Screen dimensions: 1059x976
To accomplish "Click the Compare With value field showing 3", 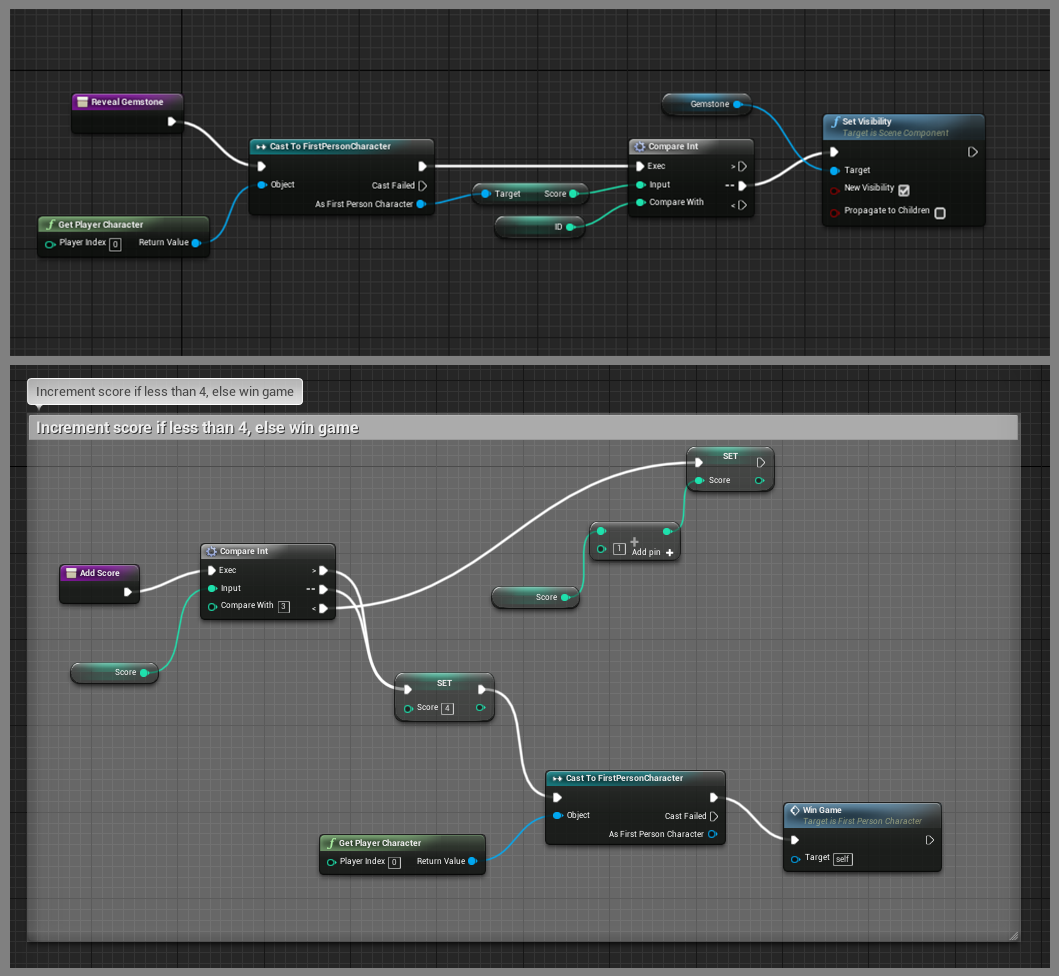I will point(284,606).
